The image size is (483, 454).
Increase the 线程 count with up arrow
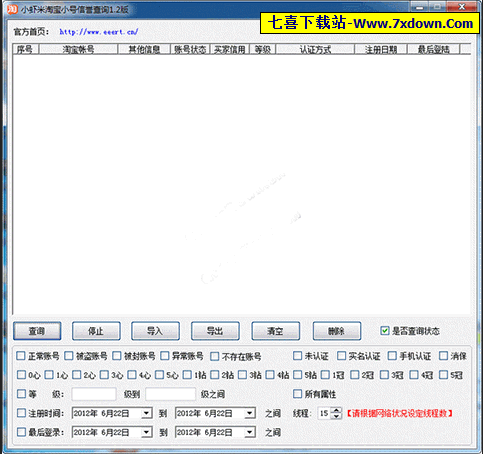[337, 410]
